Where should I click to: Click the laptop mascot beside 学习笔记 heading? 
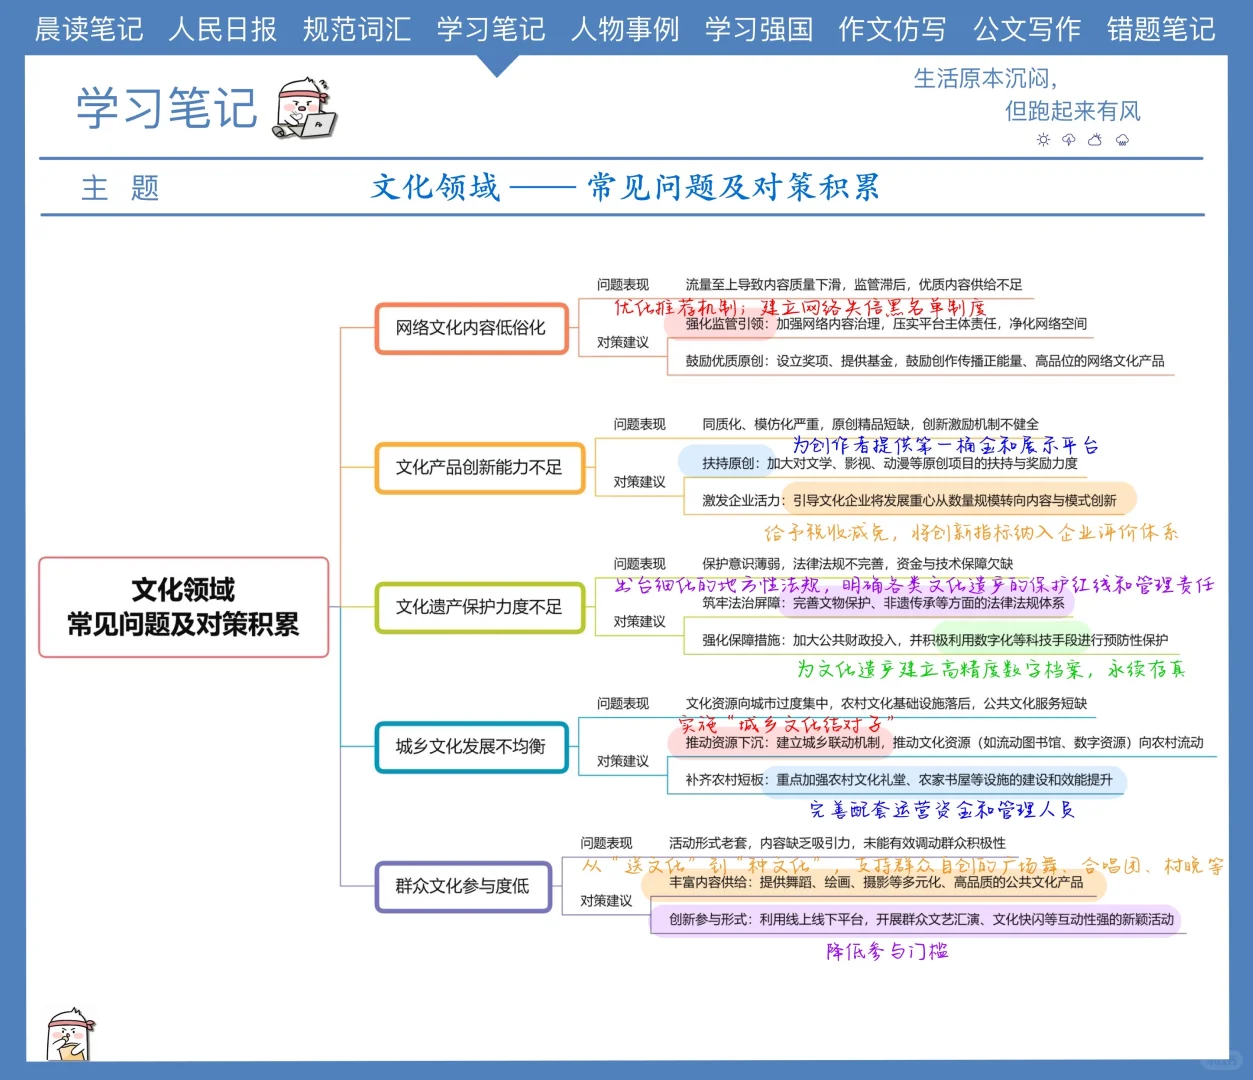coord(305,110)
